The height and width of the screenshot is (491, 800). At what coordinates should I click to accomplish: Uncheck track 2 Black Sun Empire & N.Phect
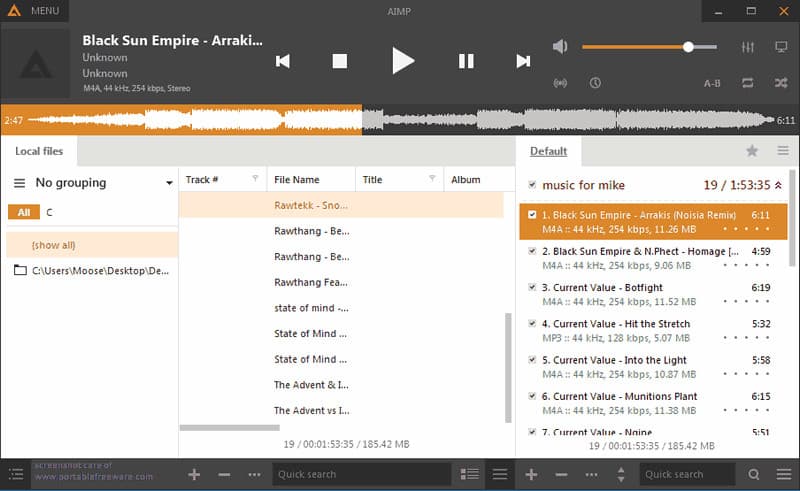click(x=532, y=251)
